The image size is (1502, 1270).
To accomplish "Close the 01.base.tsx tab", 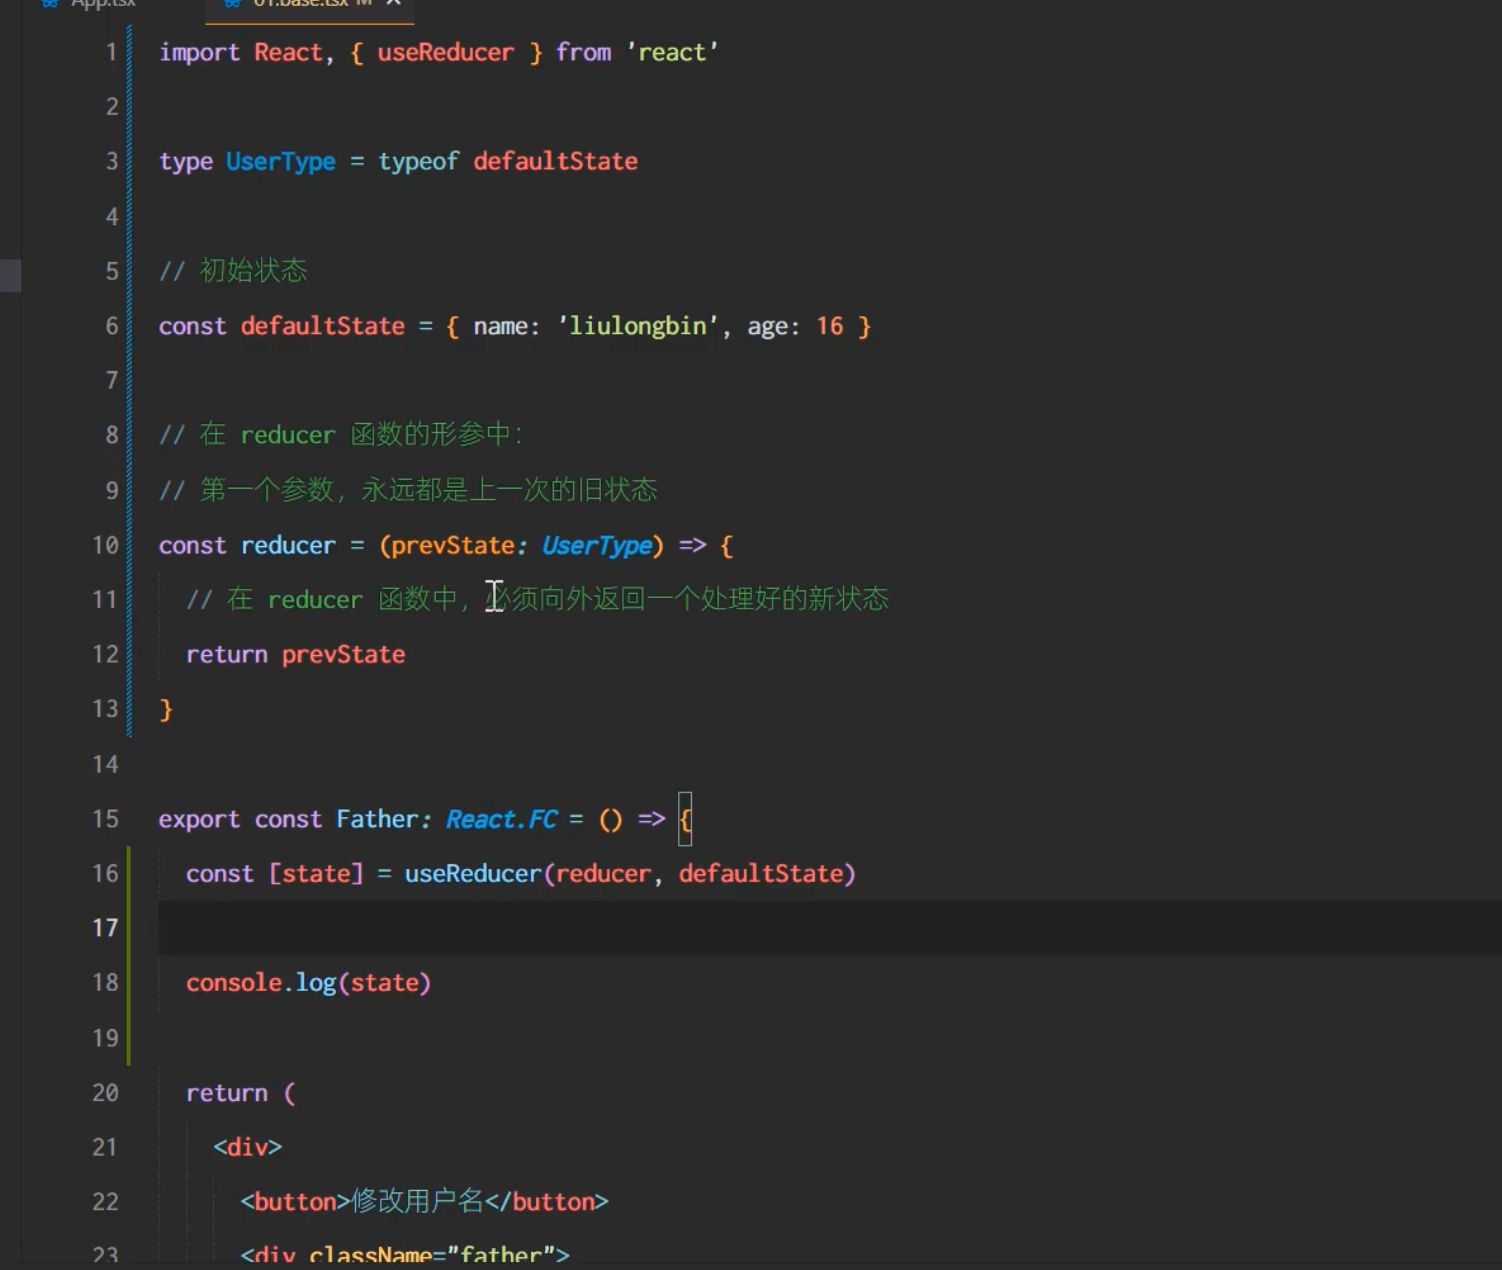I will pyautogui.click(x=394, y=4).
